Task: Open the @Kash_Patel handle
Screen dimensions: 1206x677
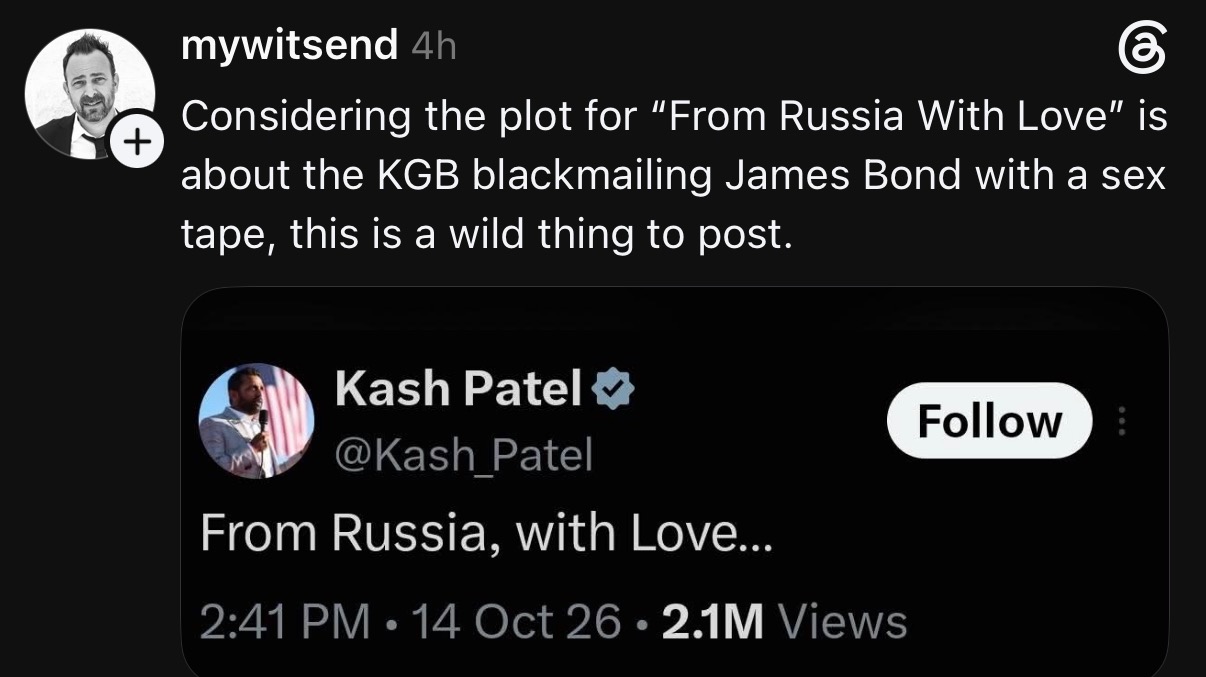Action: (464, 456)
